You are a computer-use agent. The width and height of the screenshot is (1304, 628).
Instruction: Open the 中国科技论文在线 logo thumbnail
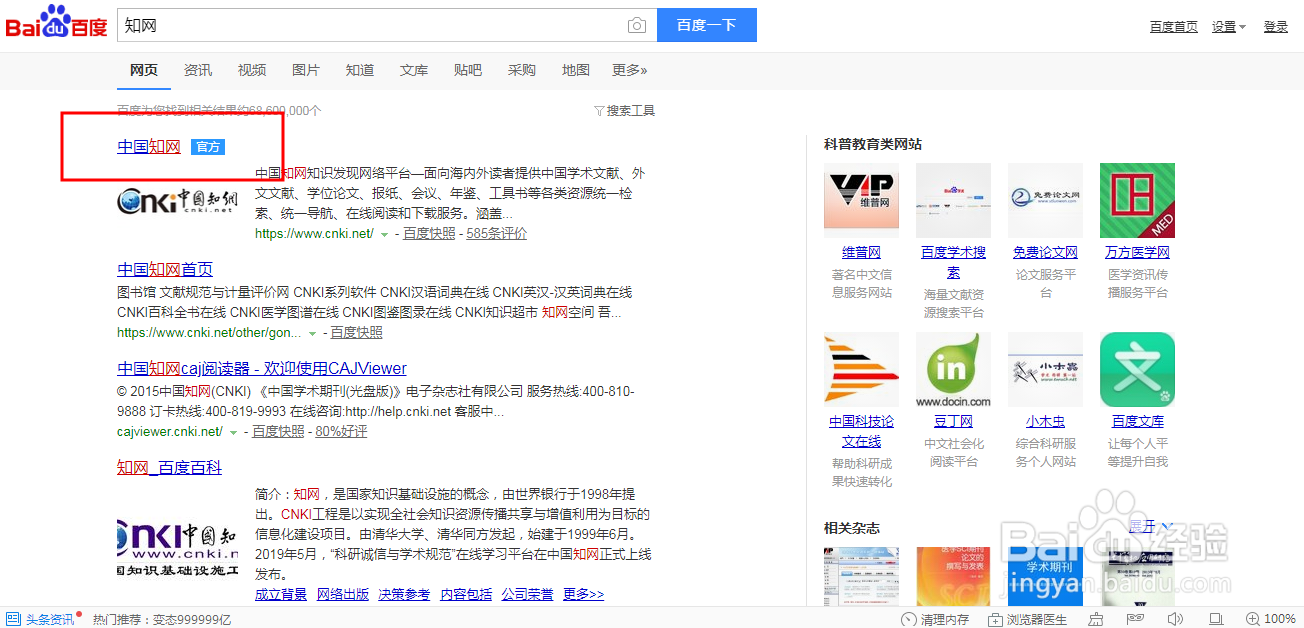pos(861,370)
